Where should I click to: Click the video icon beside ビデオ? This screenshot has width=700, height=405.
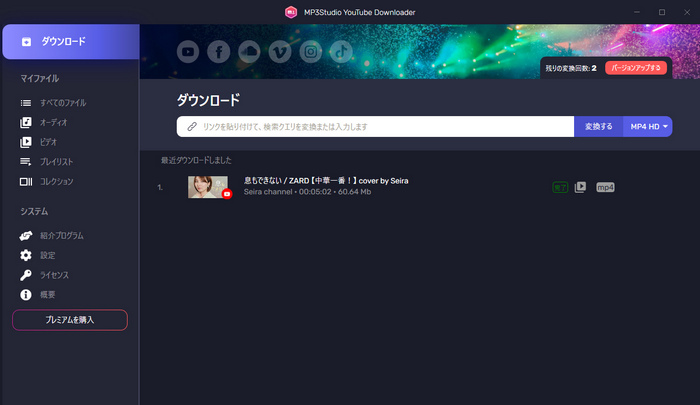26,142
